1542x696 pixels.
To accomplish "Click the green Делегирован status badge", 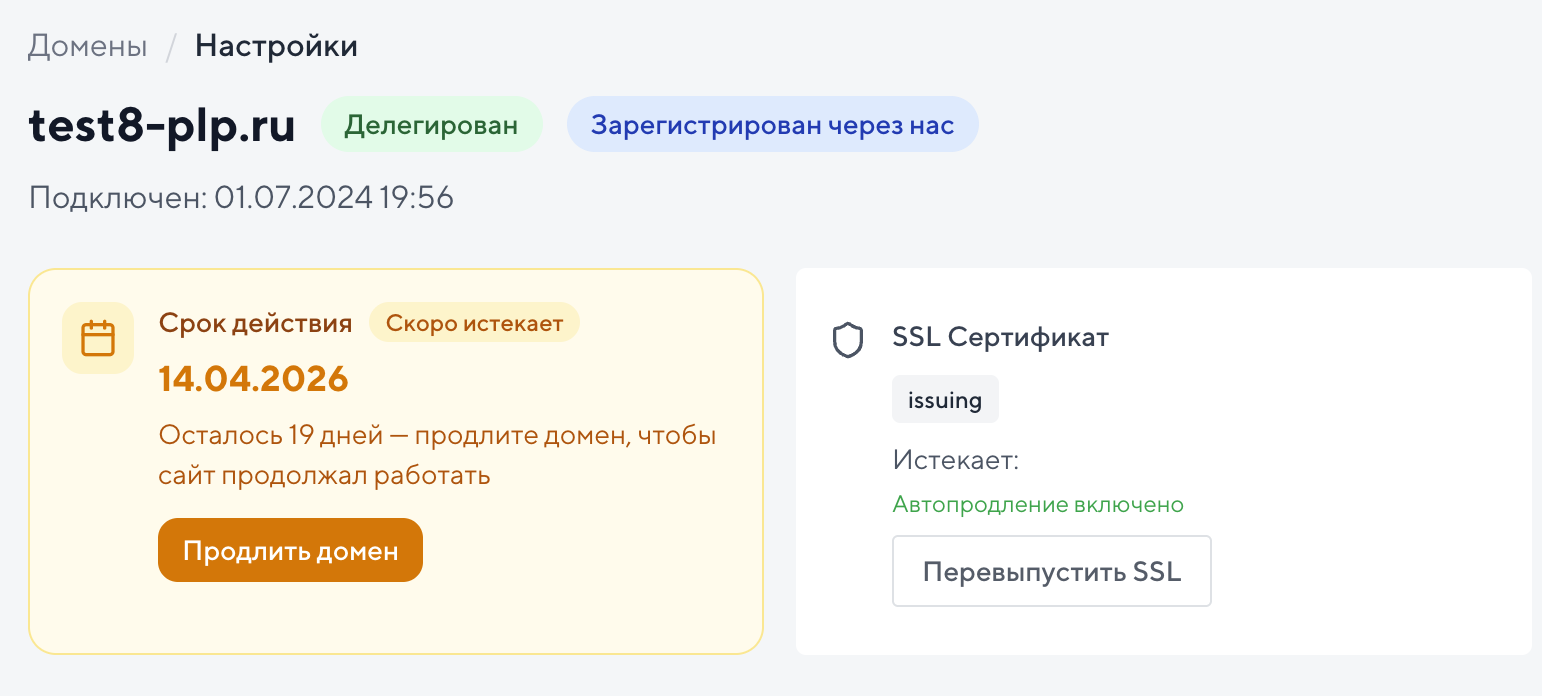I will (x=431, y=125).
